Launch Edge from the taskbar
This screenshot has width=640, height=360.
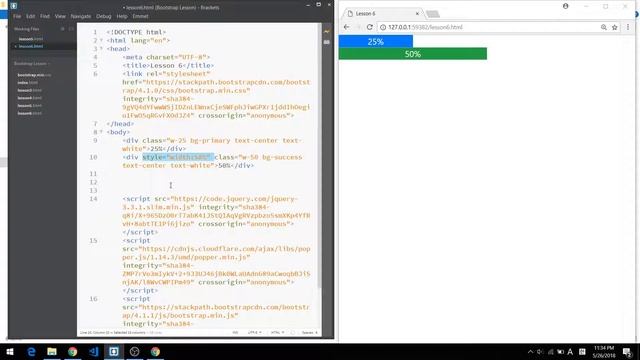point(31,351)
